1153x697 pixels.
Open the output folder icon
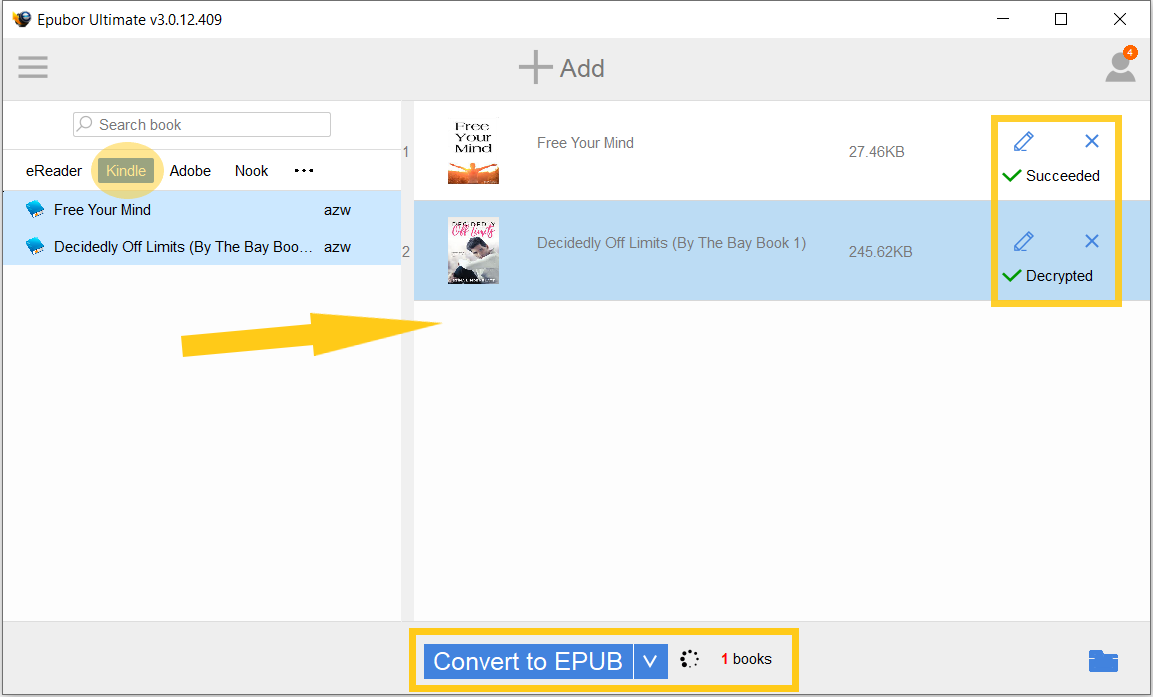point(1103,661)
